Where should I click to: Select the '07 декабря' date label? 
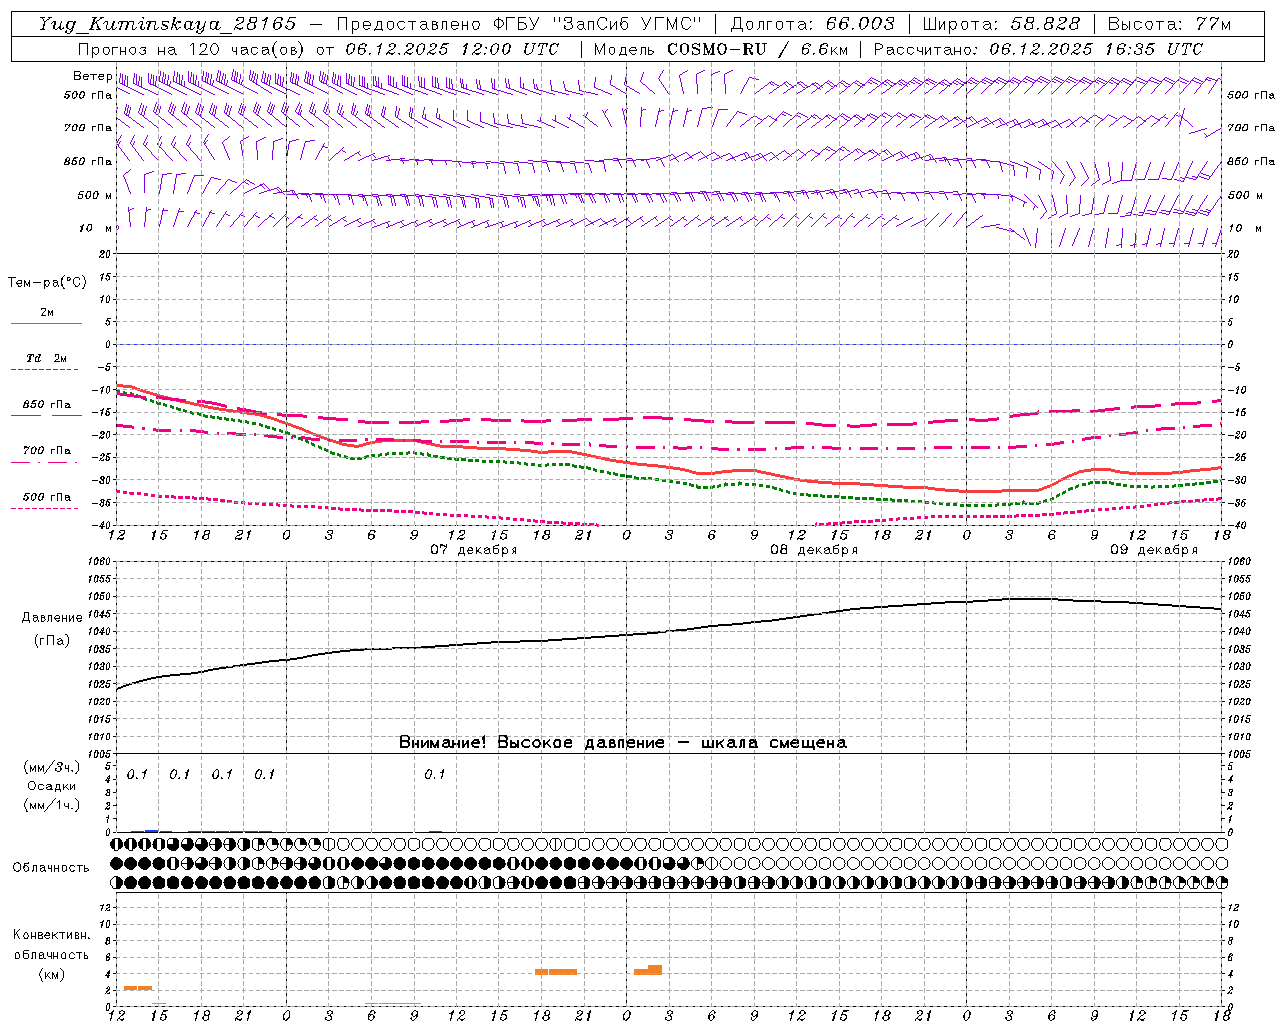click(x=474, y=550)
